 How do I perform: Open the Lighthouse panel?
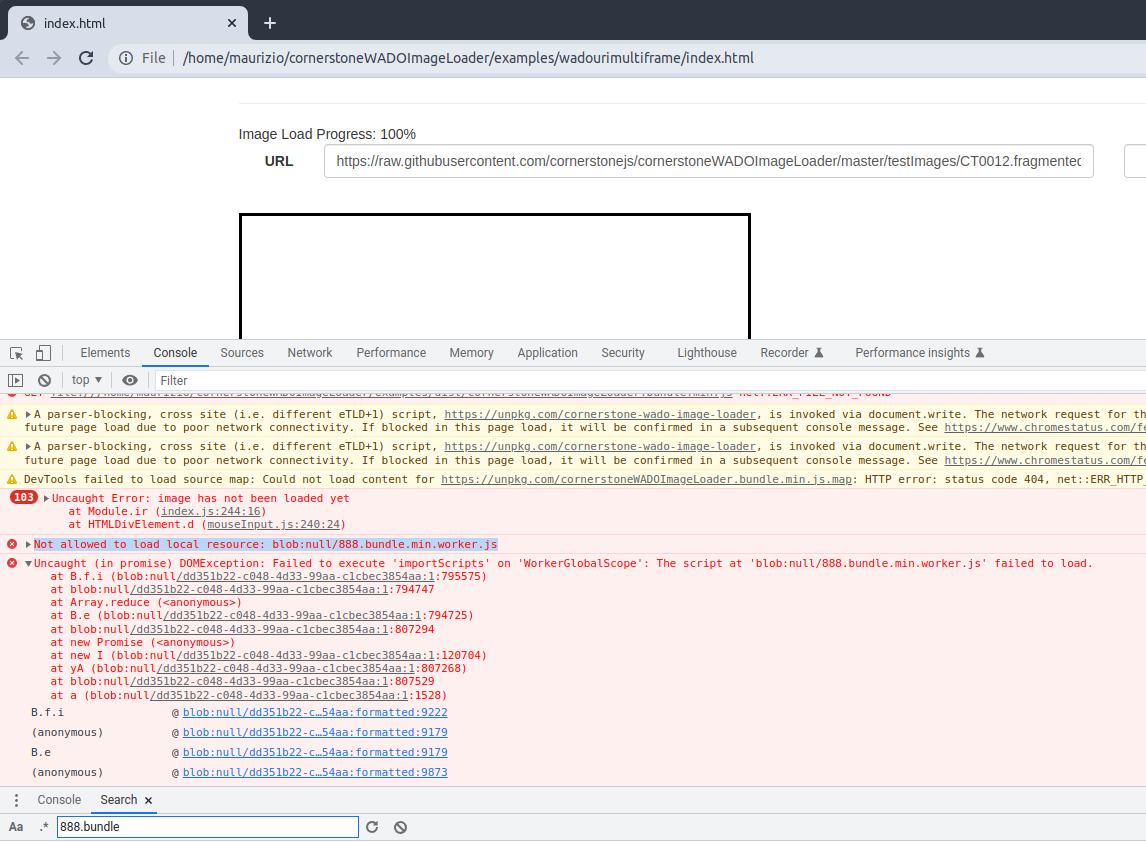[x=706, y=353]
